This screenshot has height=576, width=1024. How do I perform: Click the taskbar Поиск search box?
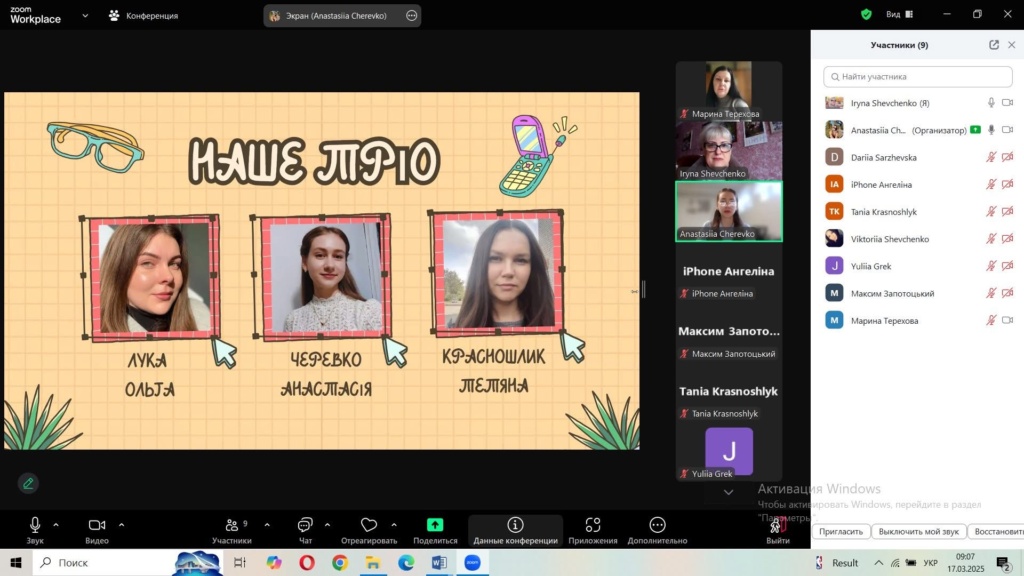(x=127, y=562)
